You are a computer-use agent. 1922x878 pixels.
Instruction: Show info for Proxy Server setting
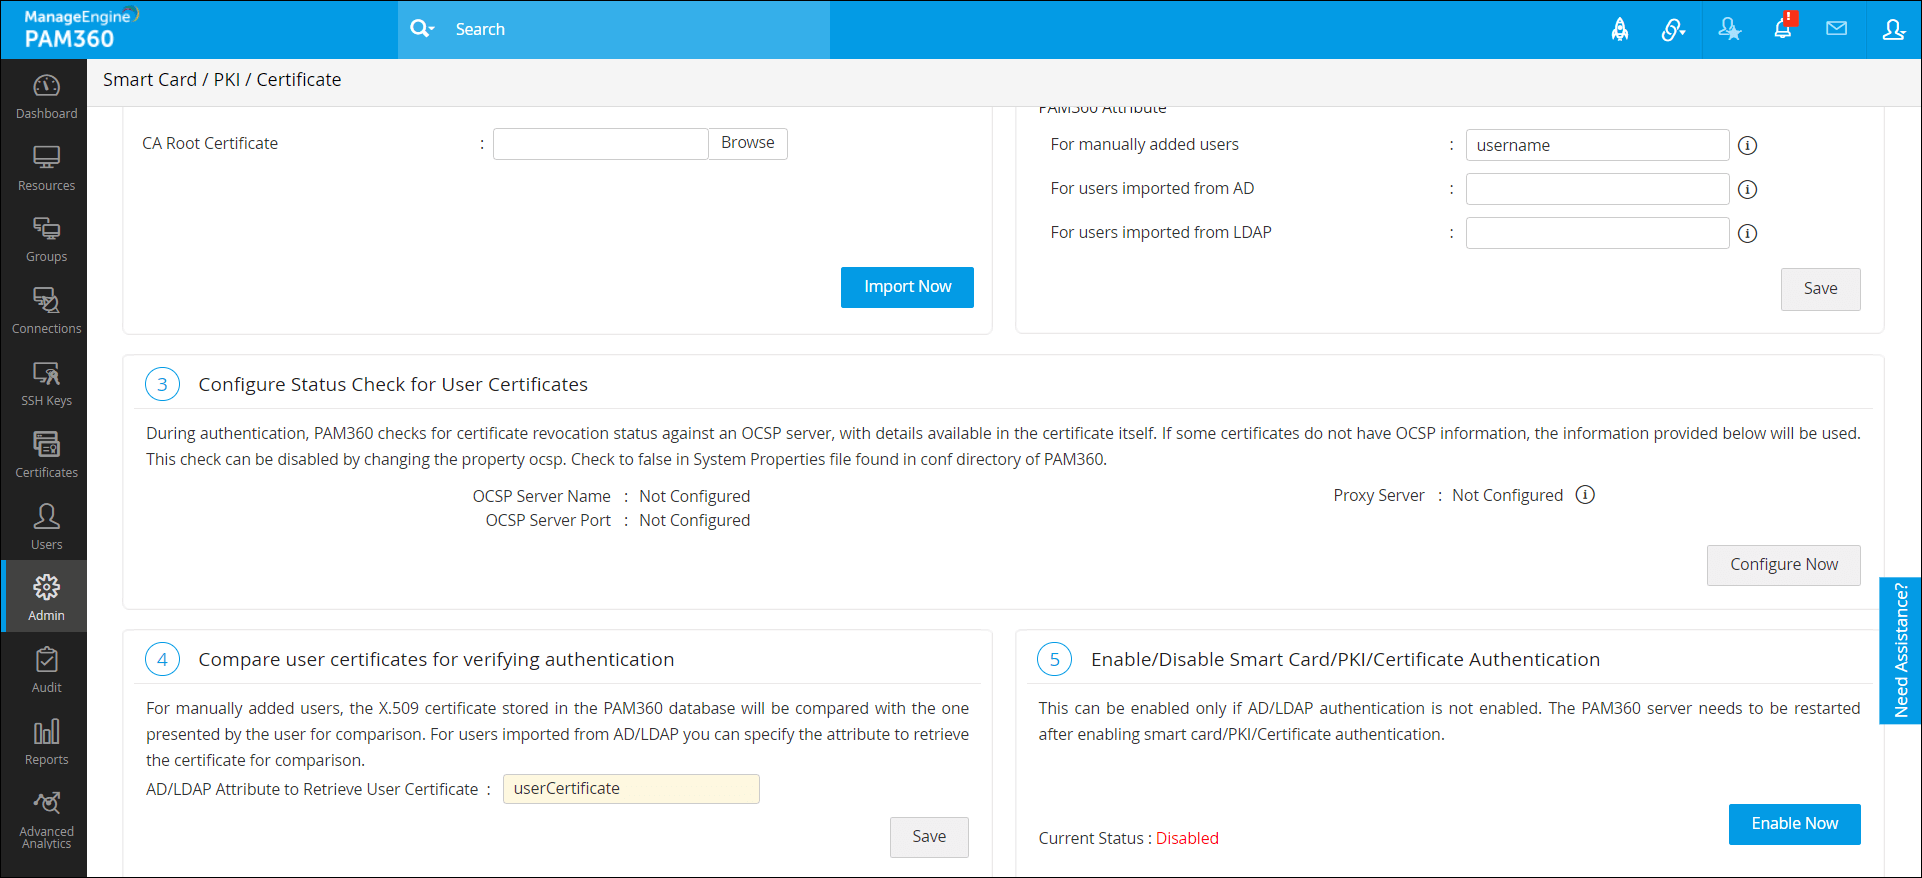coord(1585,495)
